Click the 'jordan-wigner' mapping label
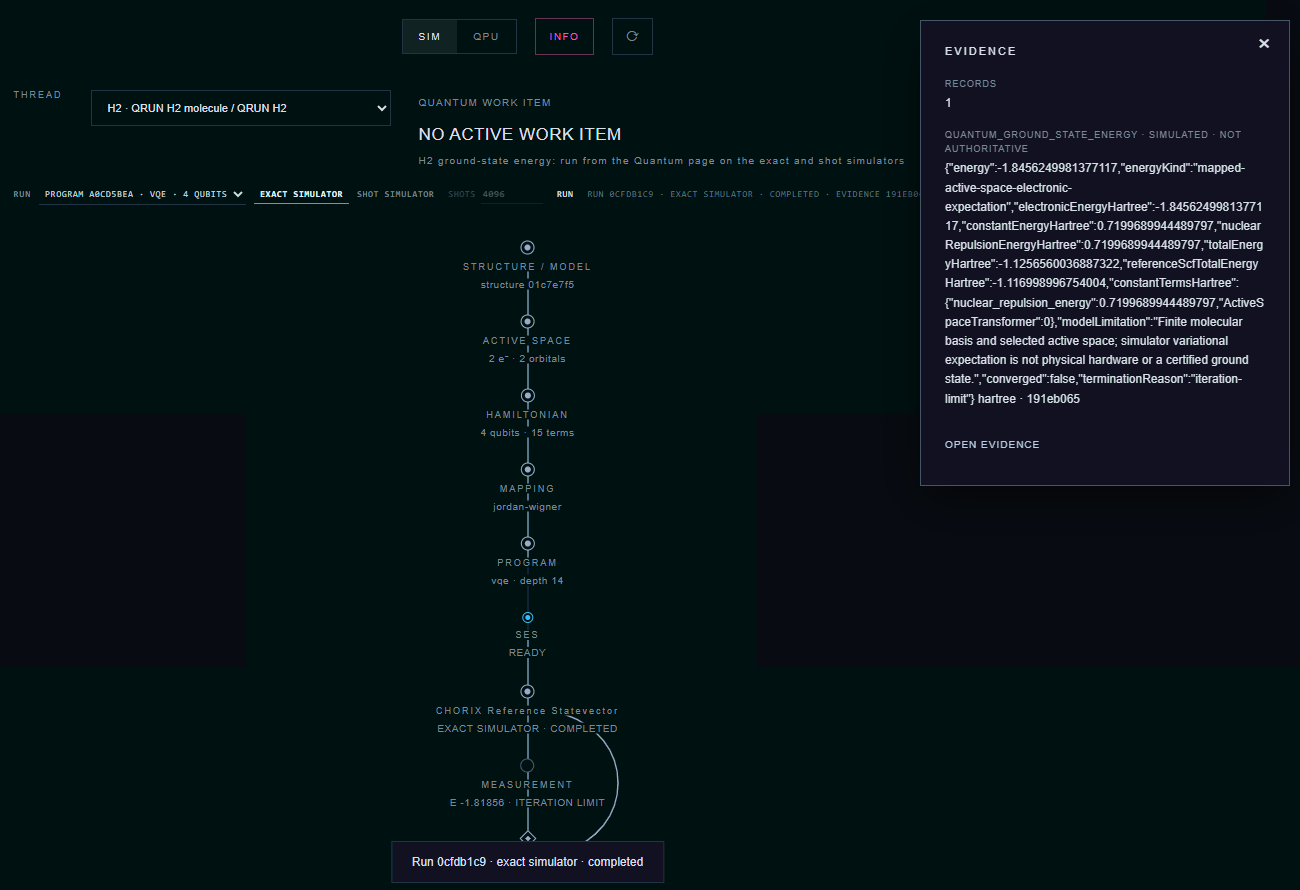The height and width of the screenshot is (890, 1300). pyautogui.click(x=527, y=507)
